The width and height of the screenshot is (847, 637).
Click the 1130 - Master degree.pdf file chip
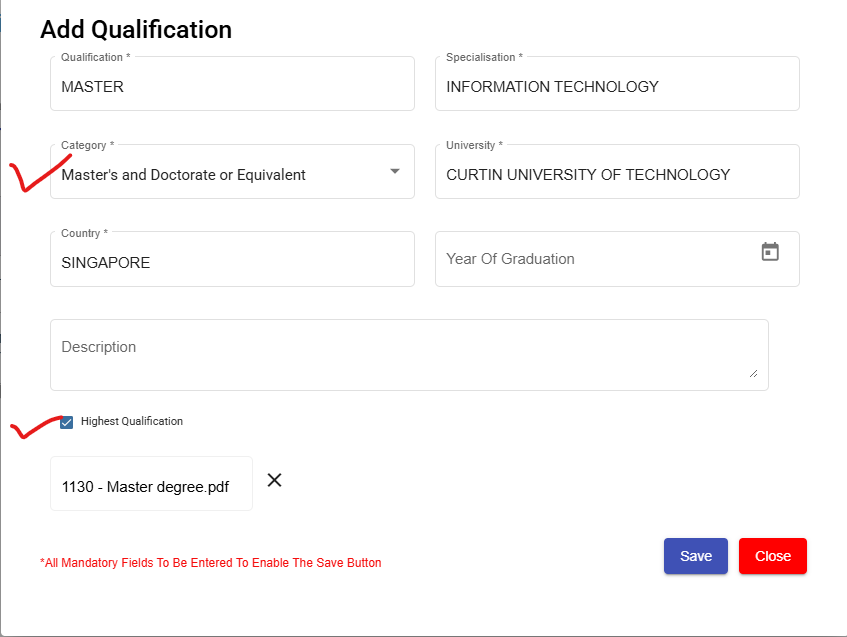146,487
